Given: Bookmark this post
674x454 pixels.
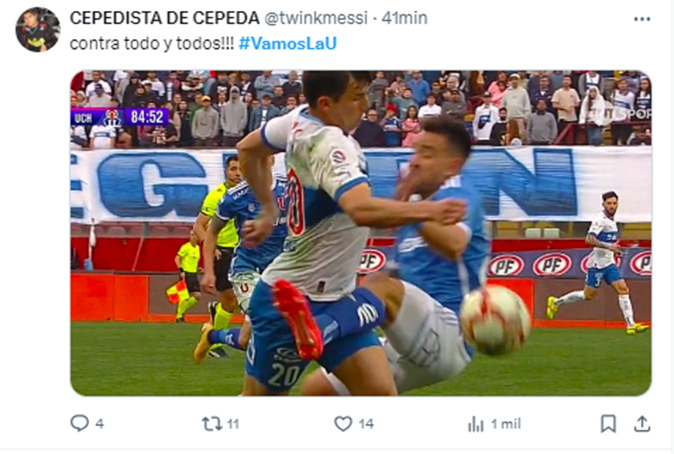Looking at the screenshot, I should point(608,423).
